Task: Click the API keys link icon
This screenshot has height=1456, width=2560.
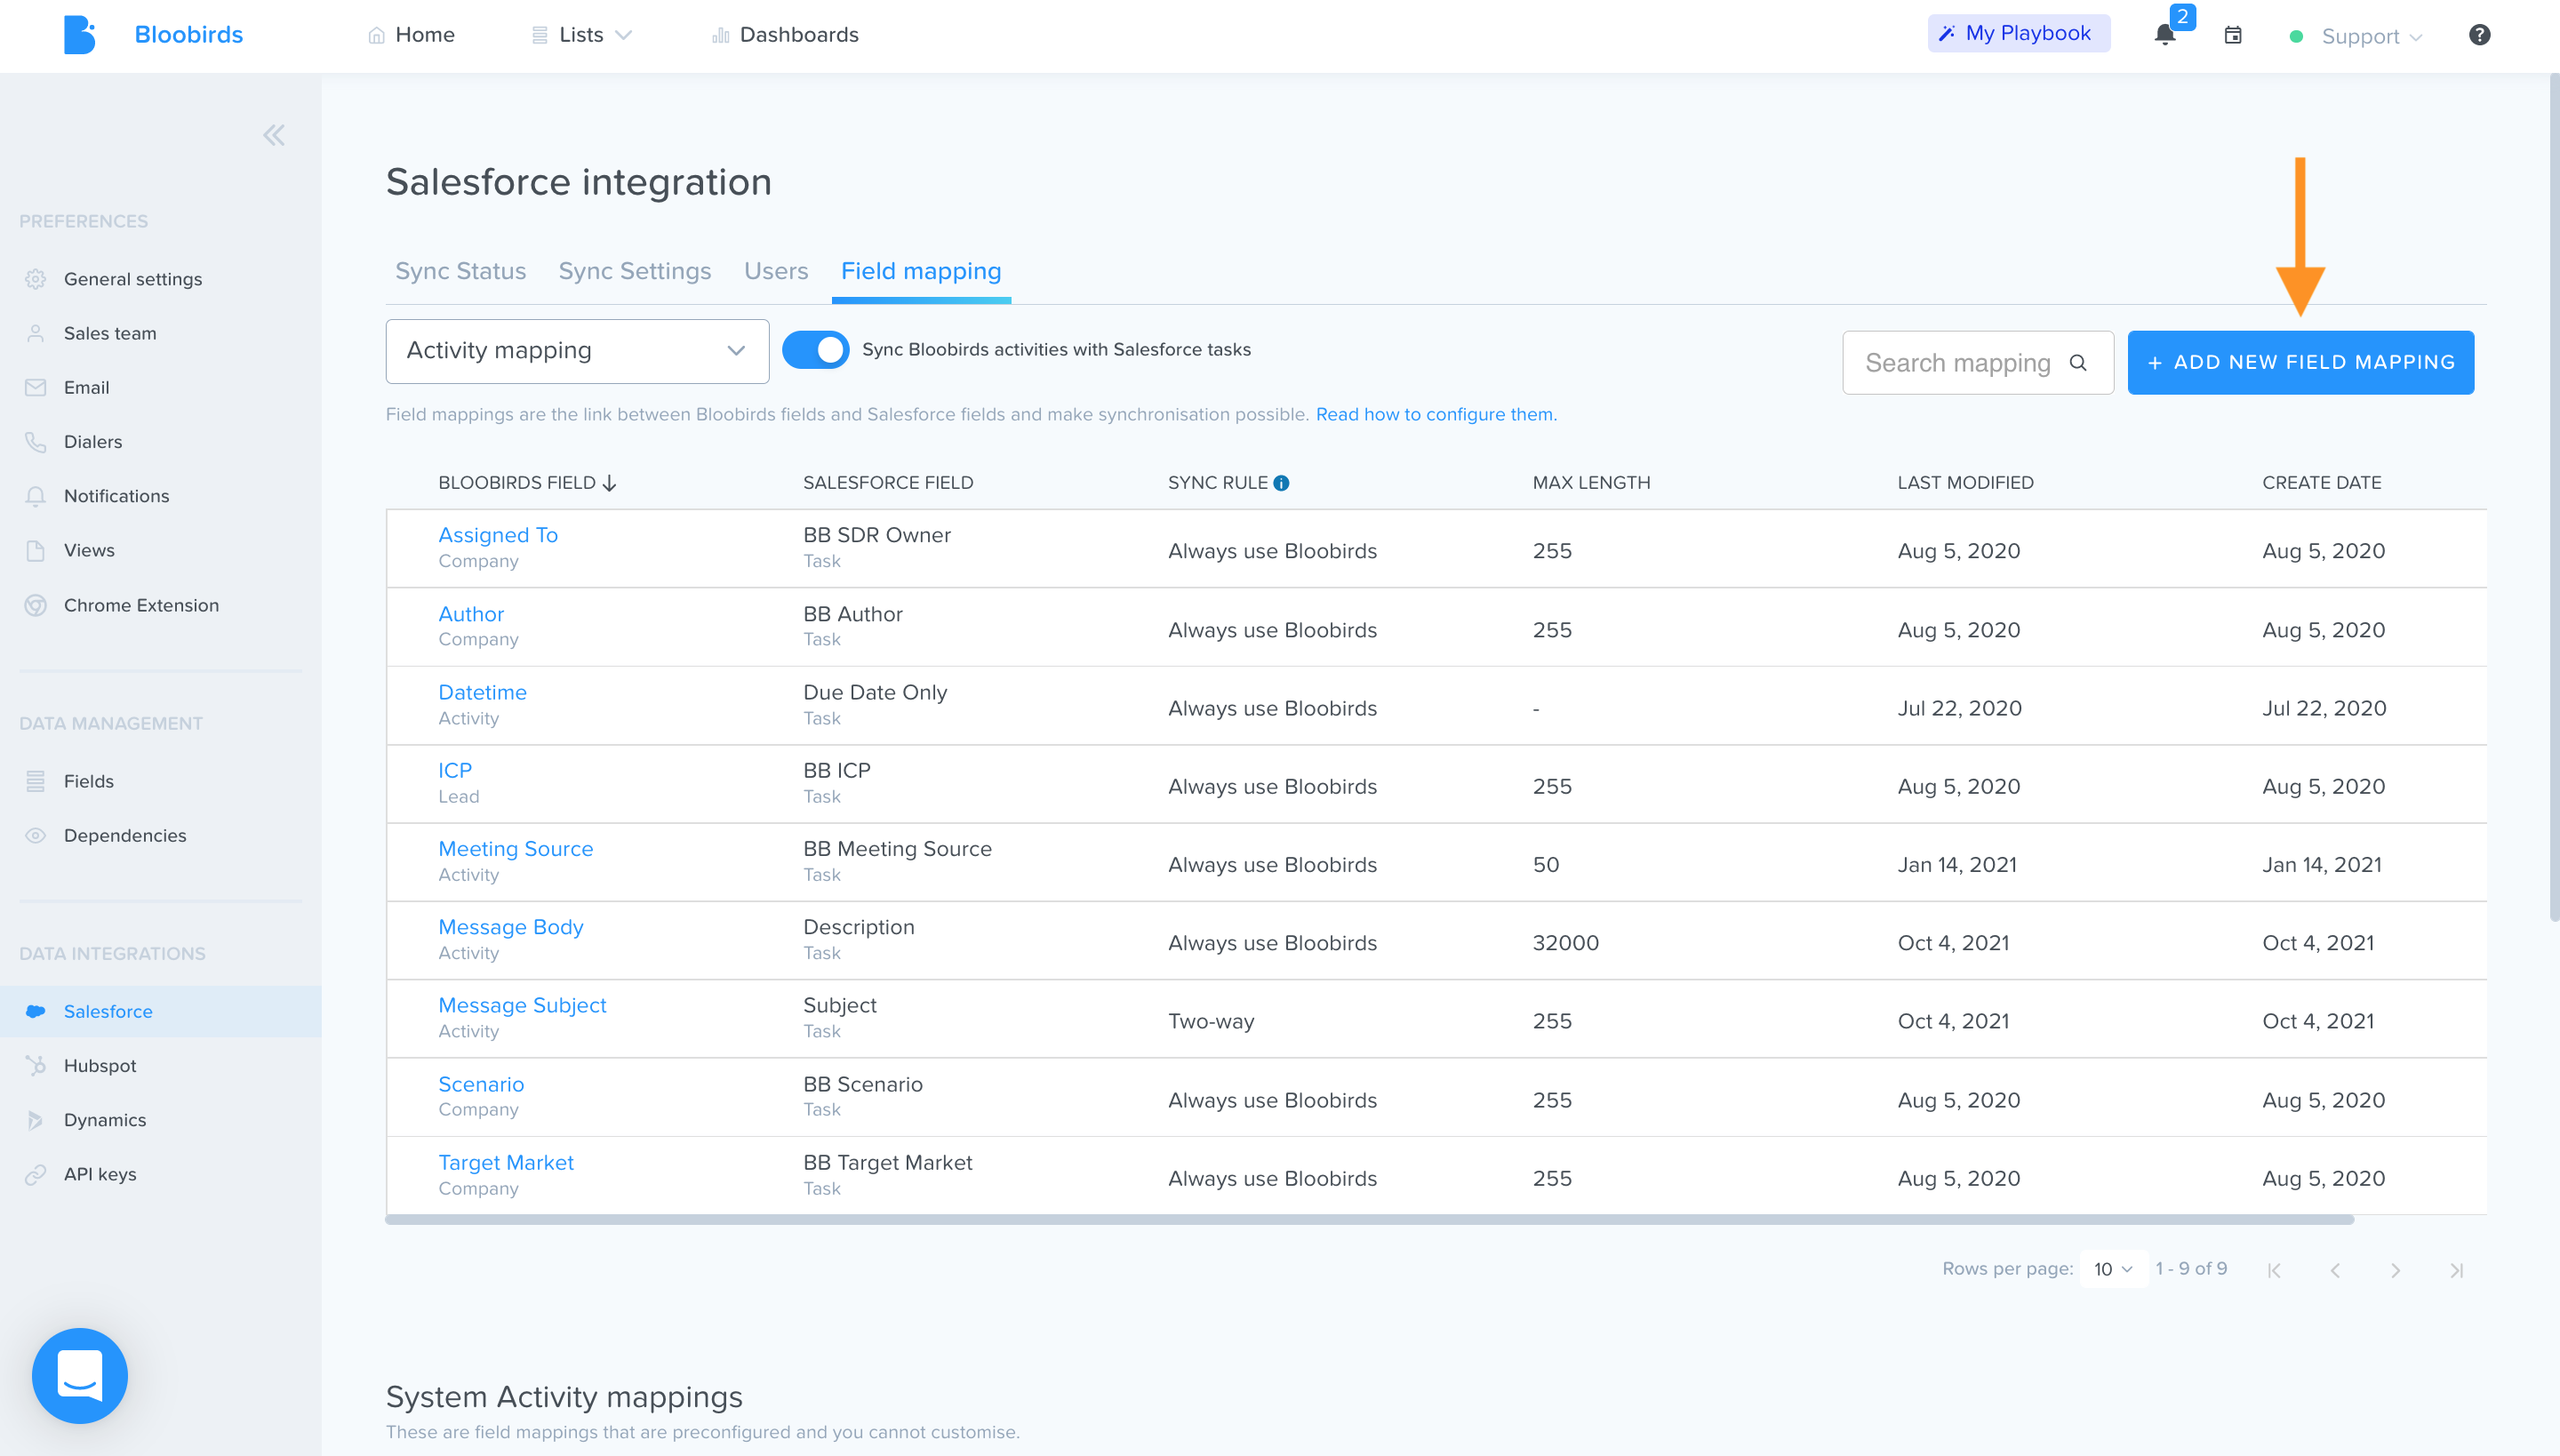Action: (x=36, y=1174)
